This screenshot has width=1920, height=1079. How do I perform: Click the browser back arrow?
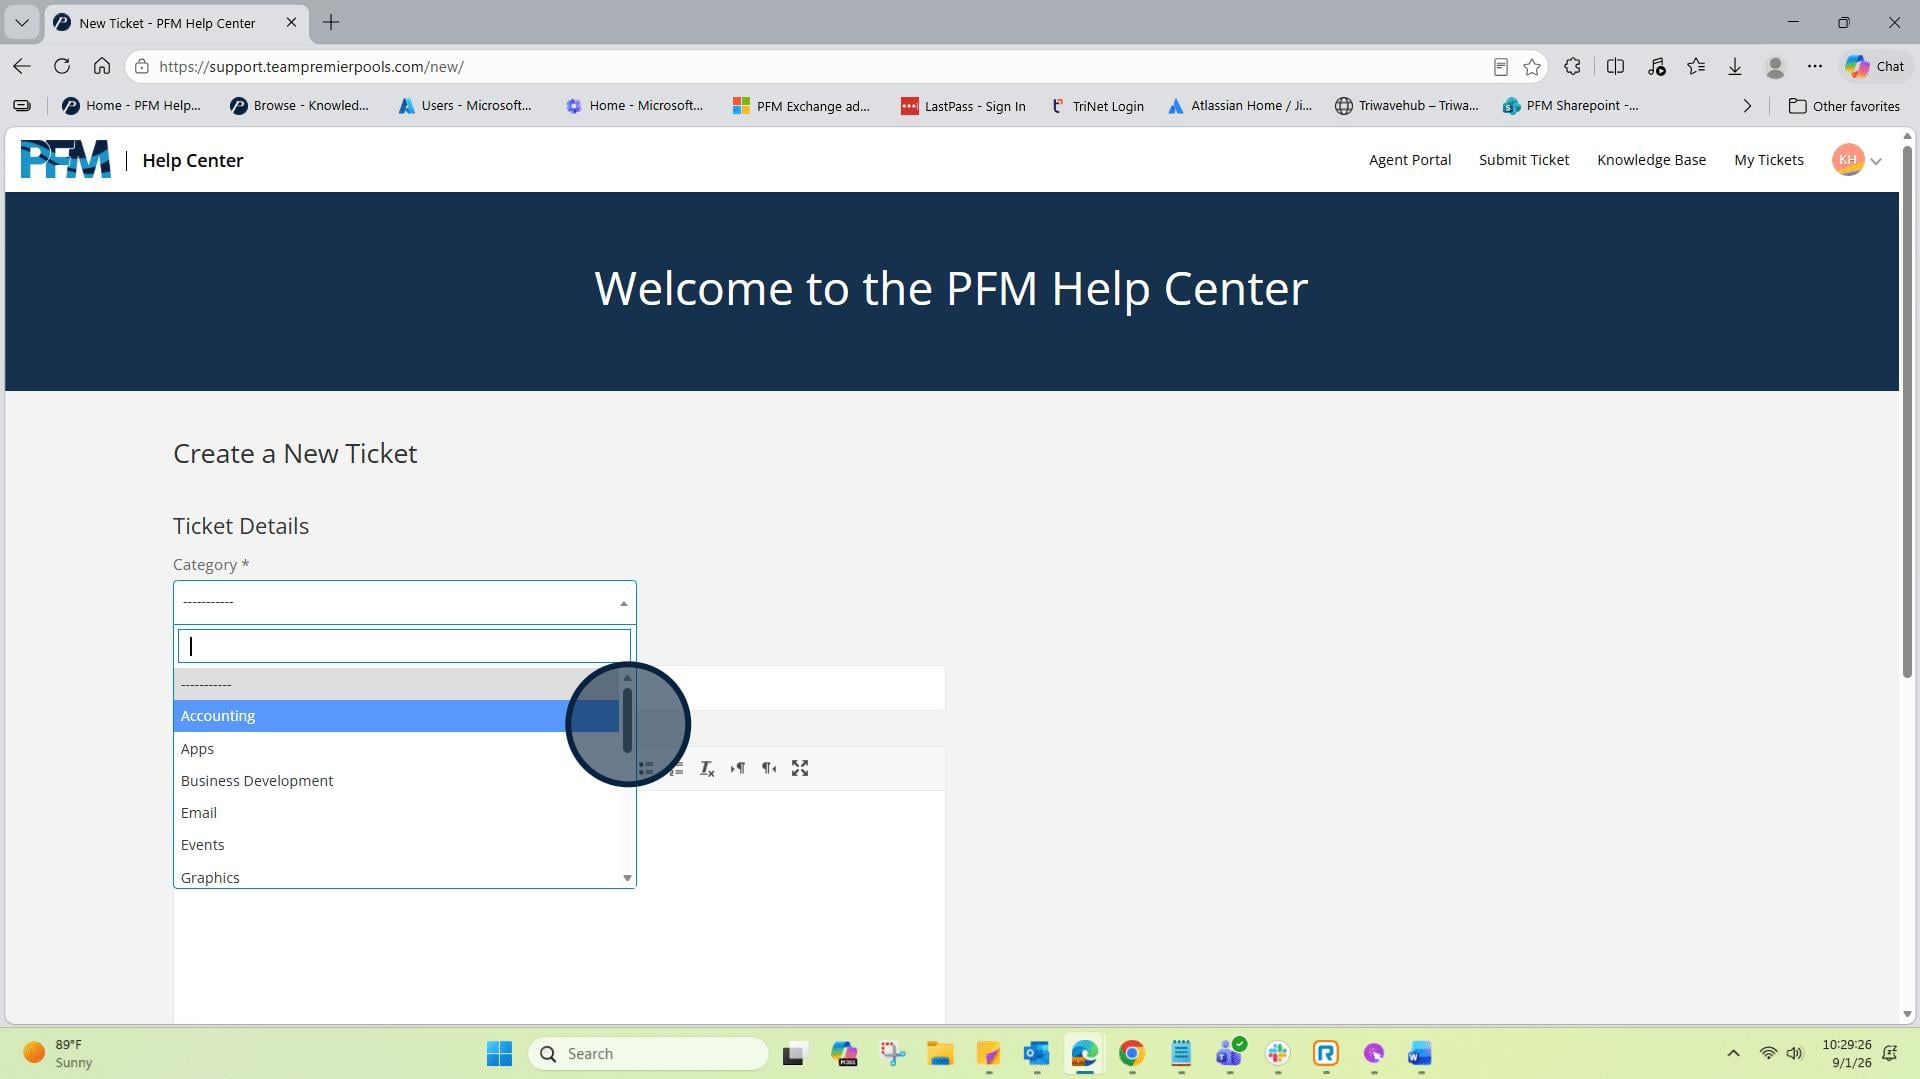pyautogui.click(x=22, y=66)
